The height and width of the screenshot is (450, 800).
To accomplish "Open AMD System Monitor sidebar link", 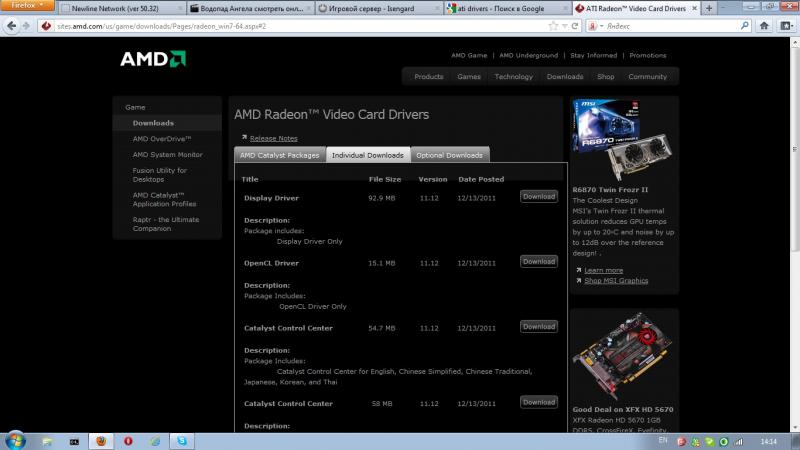I will (x=167, y=155).
